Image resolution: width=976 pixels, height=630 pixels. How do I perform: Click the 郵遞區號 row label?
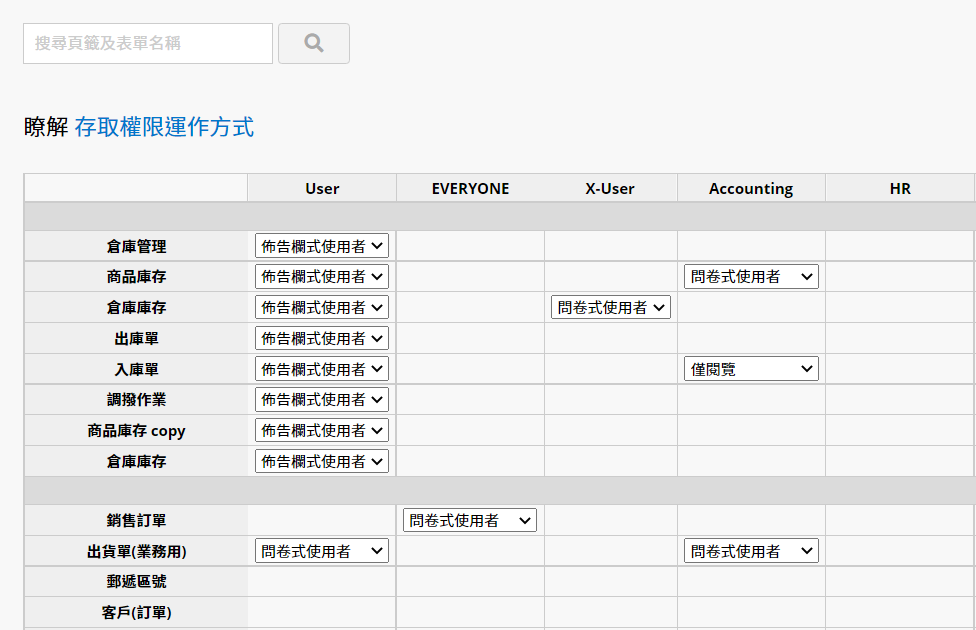pyautogui.click(x=136, y=581)
